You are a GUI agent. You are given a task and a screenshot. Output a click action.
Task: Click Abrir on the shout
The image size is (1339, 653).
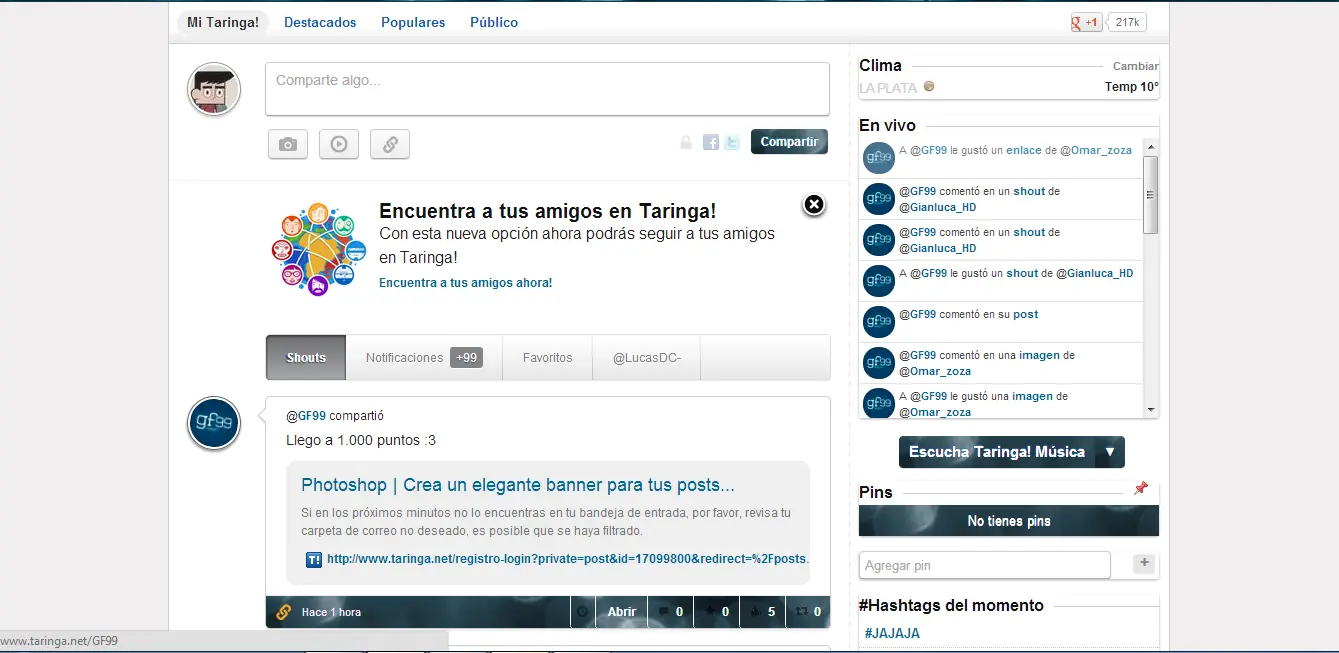[x=622, y=612]
